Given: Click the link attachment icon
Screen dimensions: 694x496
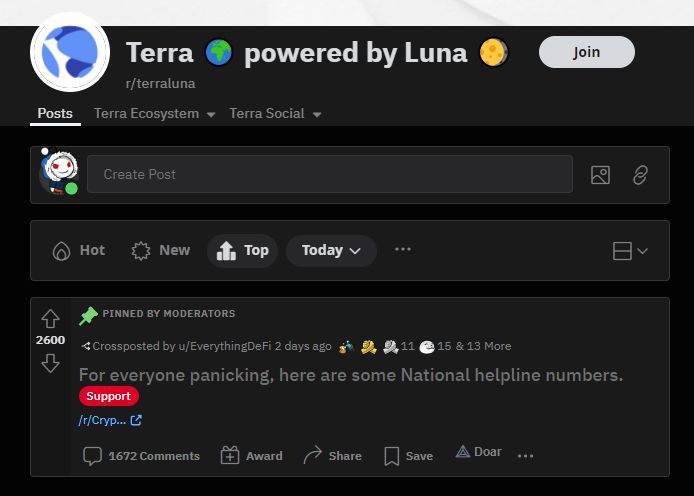Looking at the screenshot, I should pyautogui.click(x=640, y=175).
